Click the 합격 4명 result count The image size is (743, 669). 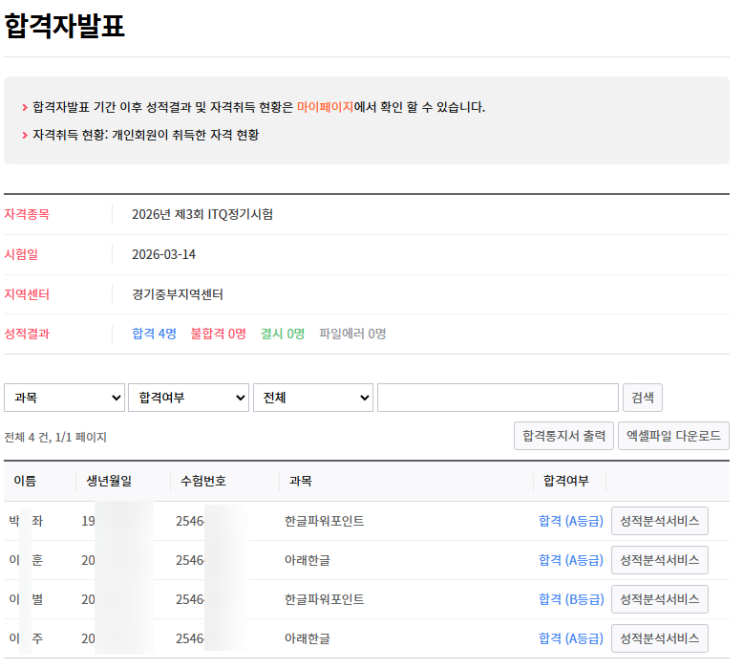pos(154,334)
